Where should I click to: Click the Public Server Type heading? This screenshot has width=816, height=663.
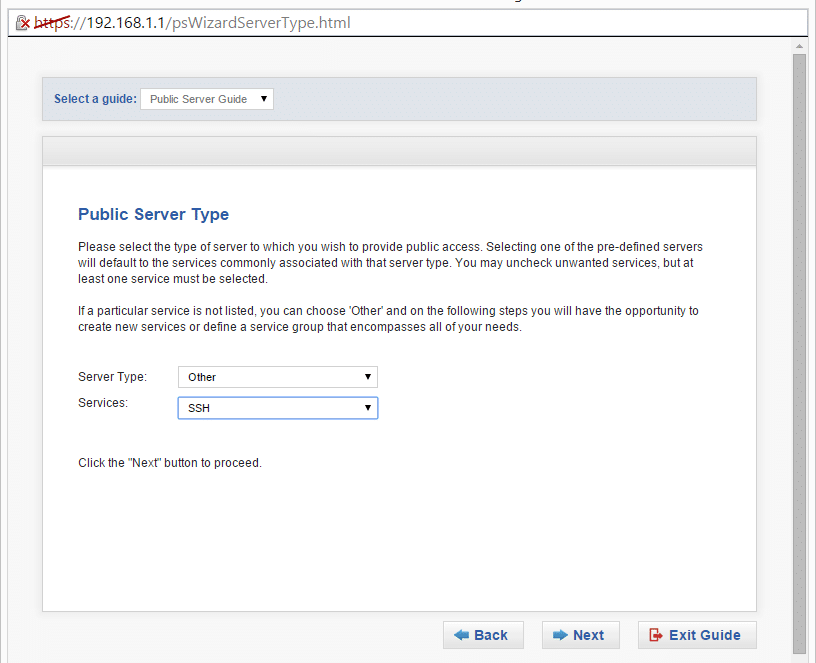tap(154, 214)
